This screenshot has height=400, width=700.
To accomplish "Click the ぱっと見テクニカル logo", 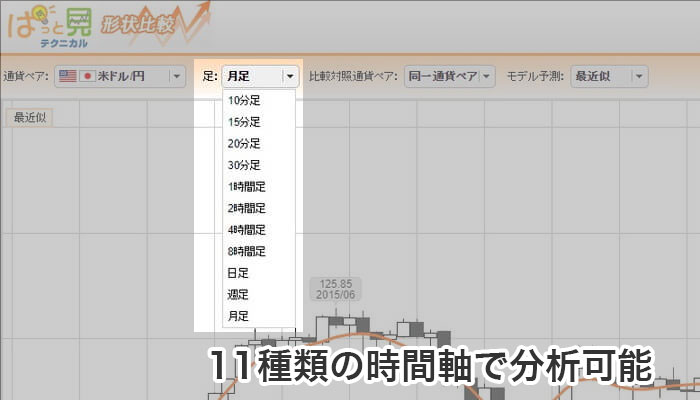I will 50,27.
